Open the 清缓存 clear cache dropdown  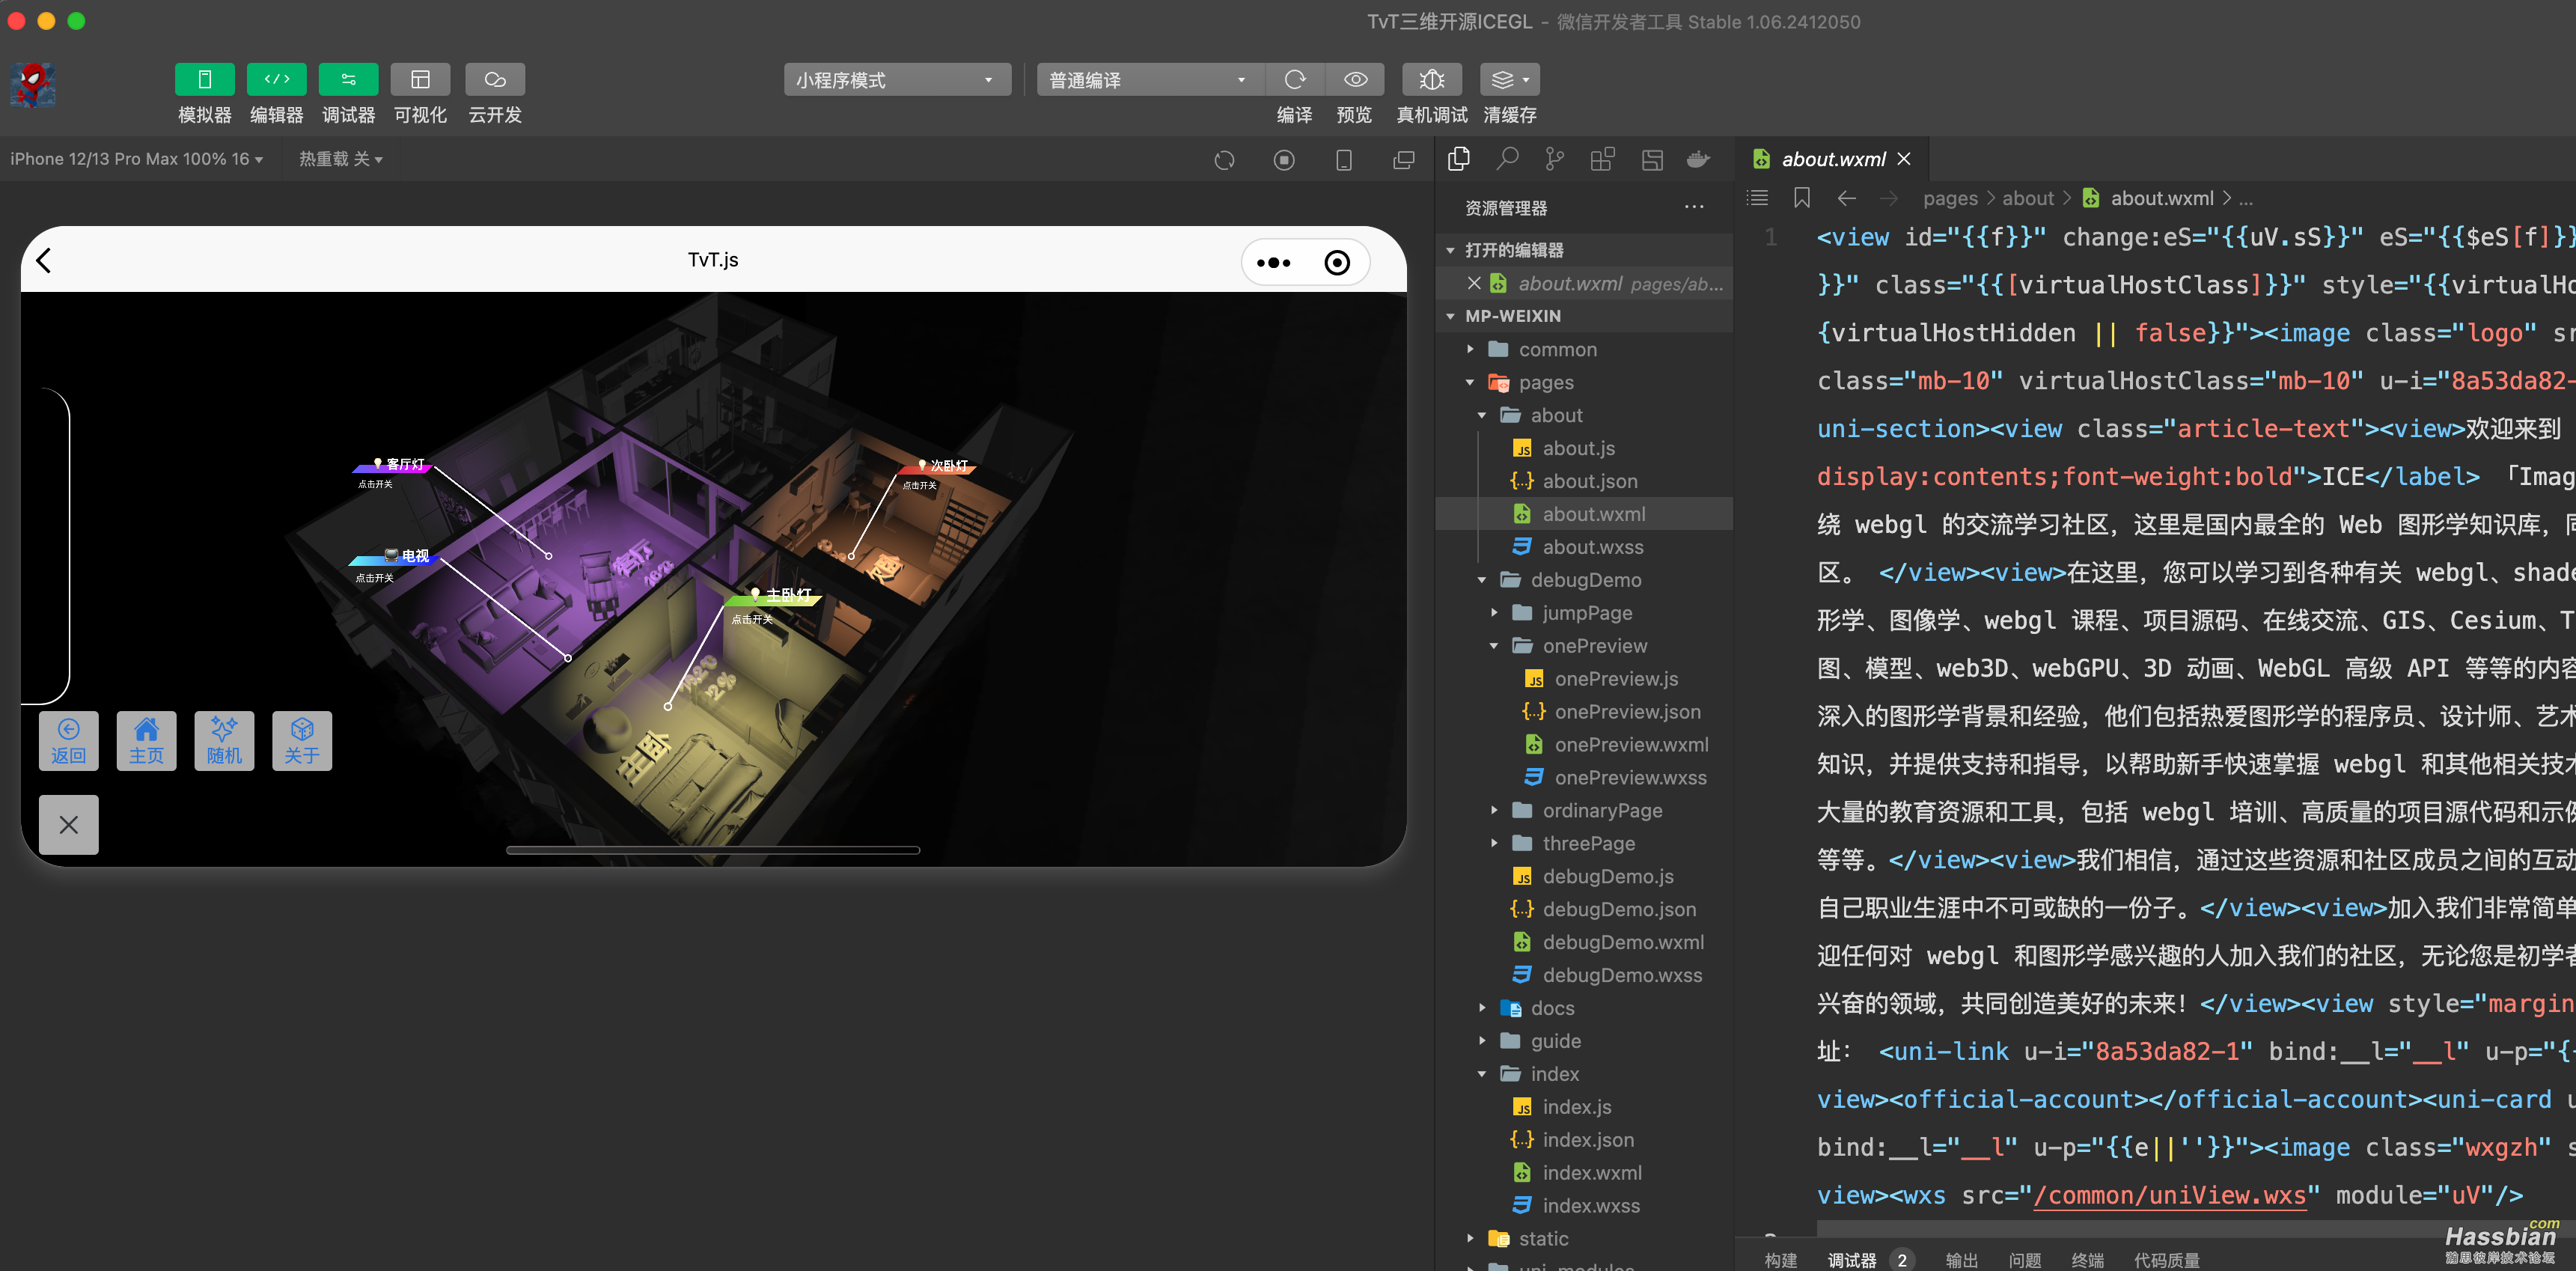1510,79
